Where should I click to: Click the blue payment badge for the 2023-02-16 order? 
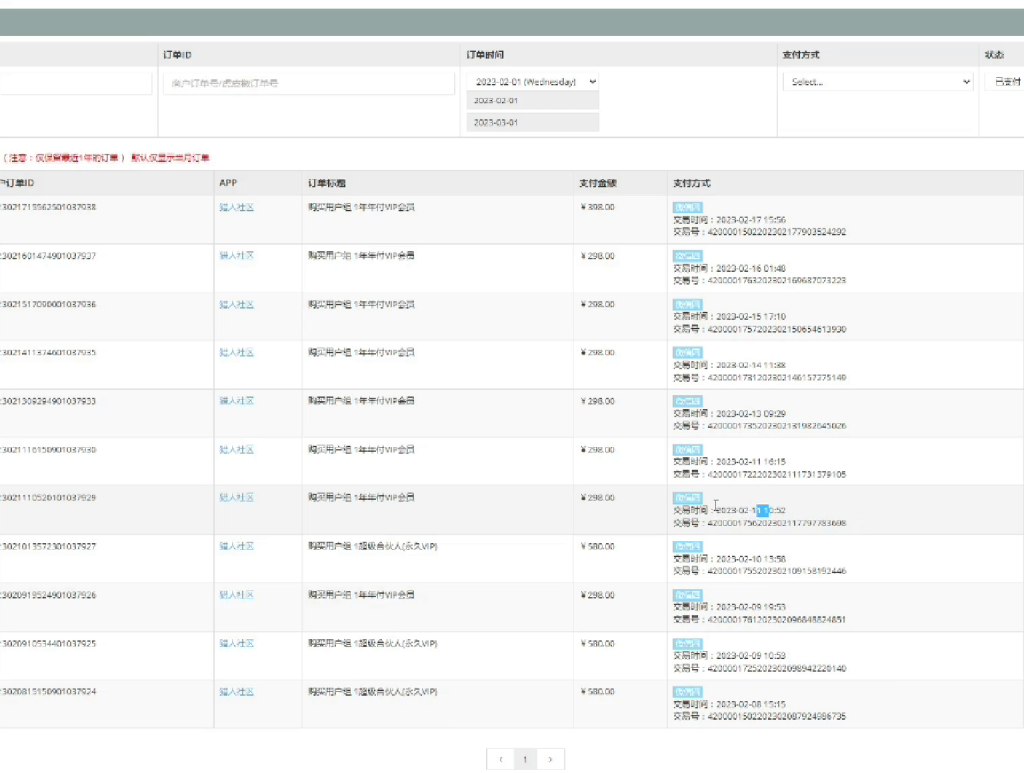click(x=687, y=256)
